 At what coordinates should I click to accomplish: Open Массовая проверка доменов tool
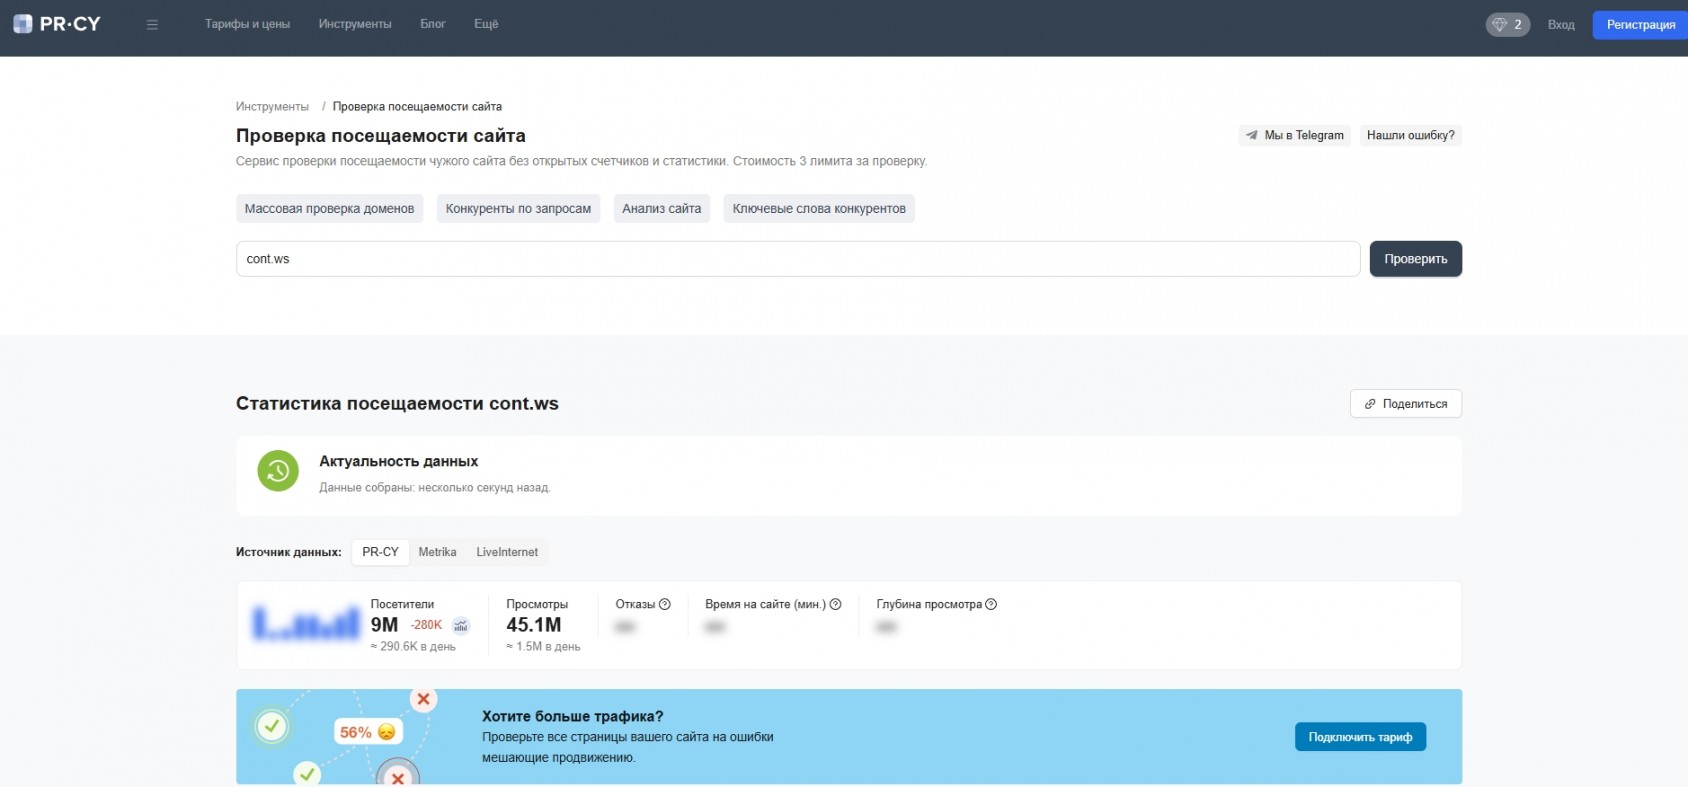pyautogui.click(x=329, y=208)
